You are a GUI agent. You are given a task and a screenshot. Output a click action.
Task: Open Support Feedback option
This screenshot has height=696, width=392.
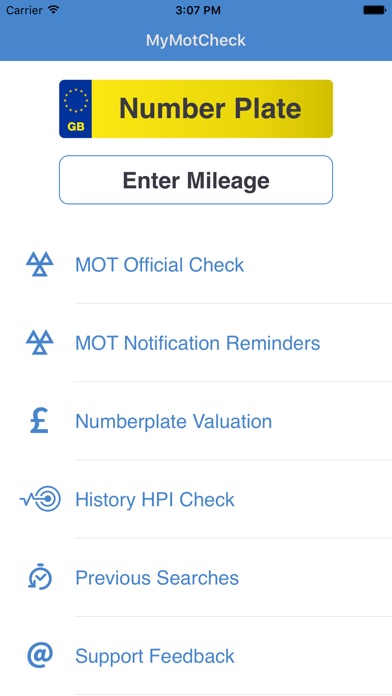234,656
